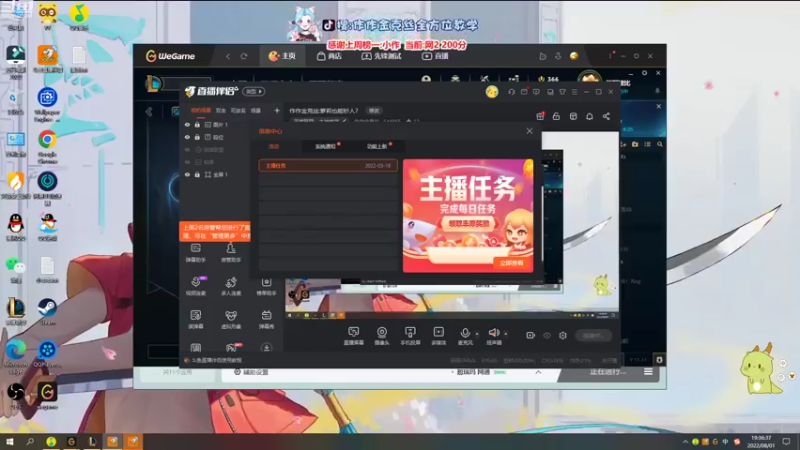The height and width of the screenshot is (450, 800).
Task: Open WeGame 主页 tab
Action: click(282, 56)
